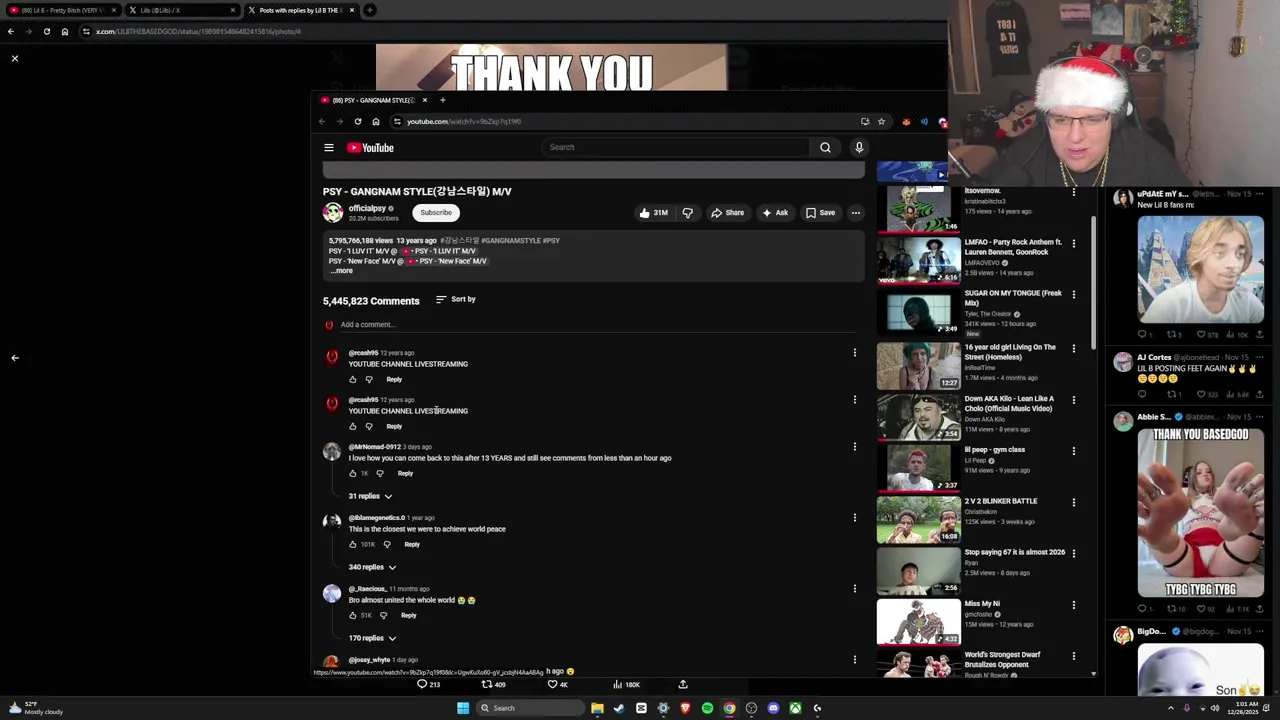This screenshot has width=1280, height=720.
Task: Like the X post (4K likes)
Action: pos(557,685)
